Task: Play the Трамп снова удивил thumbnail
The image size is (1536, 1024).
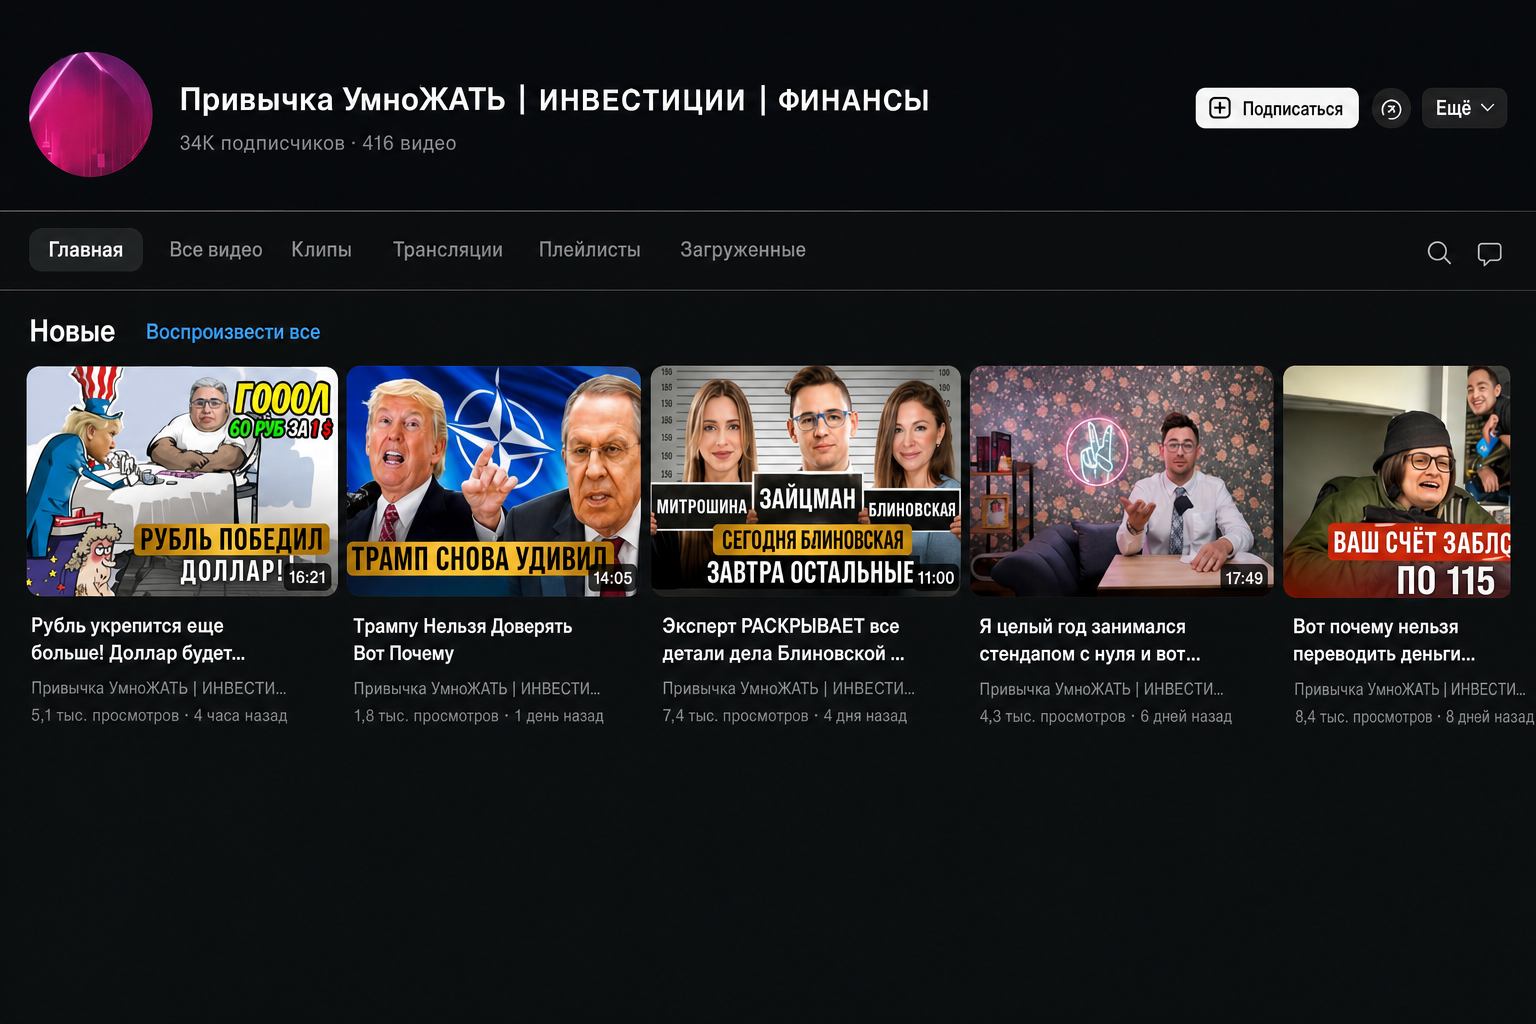Action: (494, 481)
